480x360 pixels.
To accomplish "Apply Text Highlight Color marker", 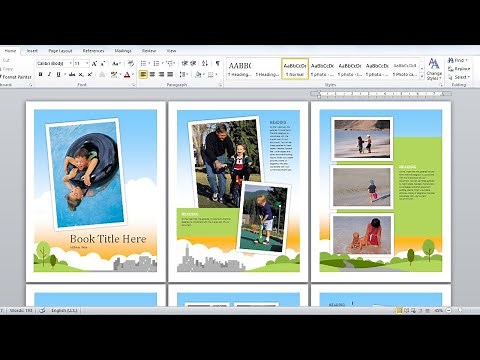I will coord(114,74).
